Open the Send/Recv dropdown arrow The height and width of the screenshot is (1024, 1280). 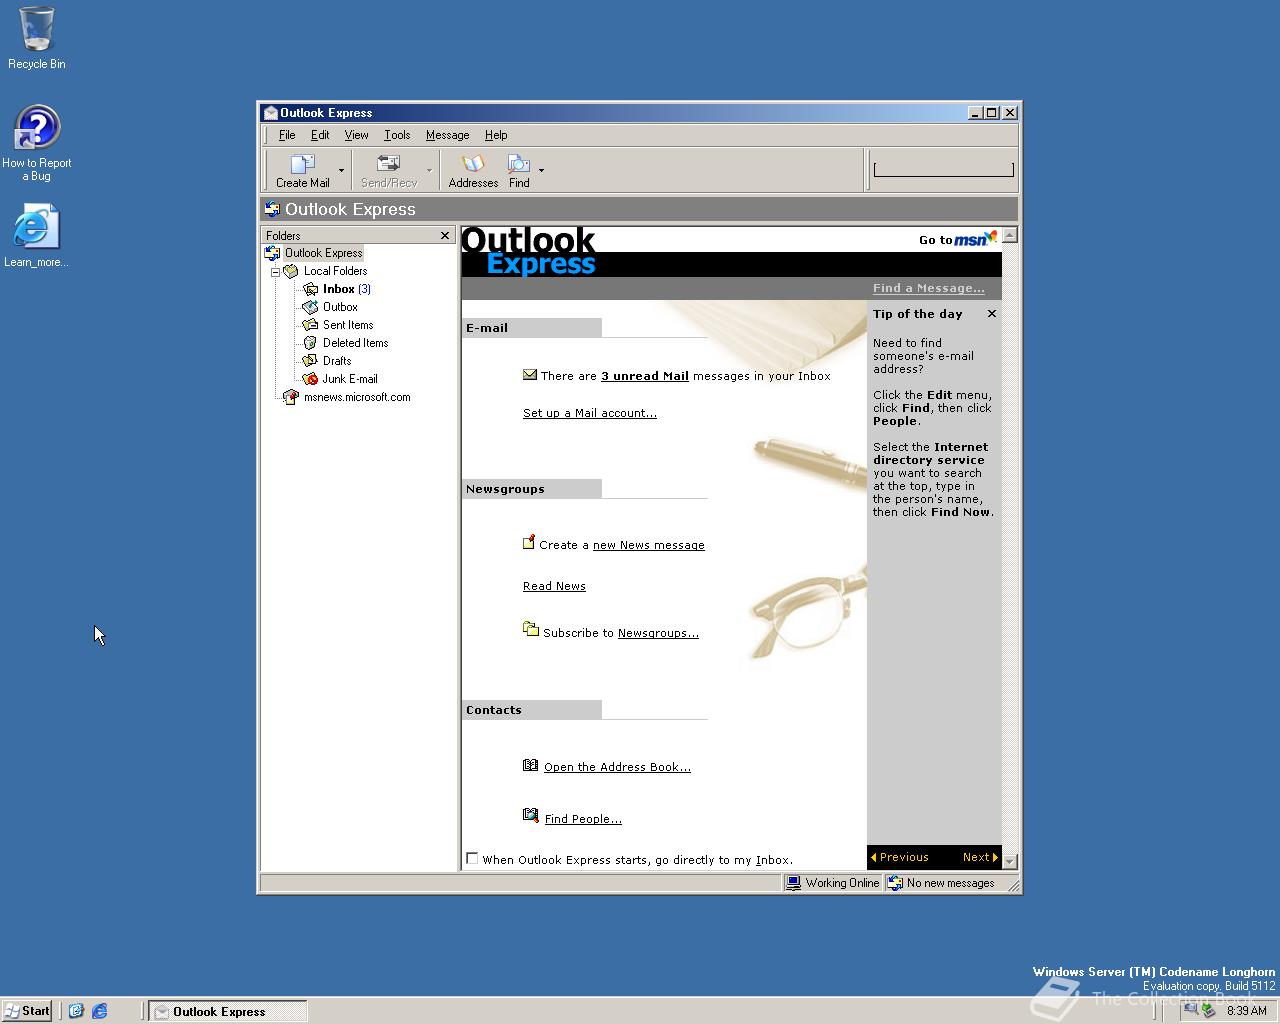coord(430,171)
